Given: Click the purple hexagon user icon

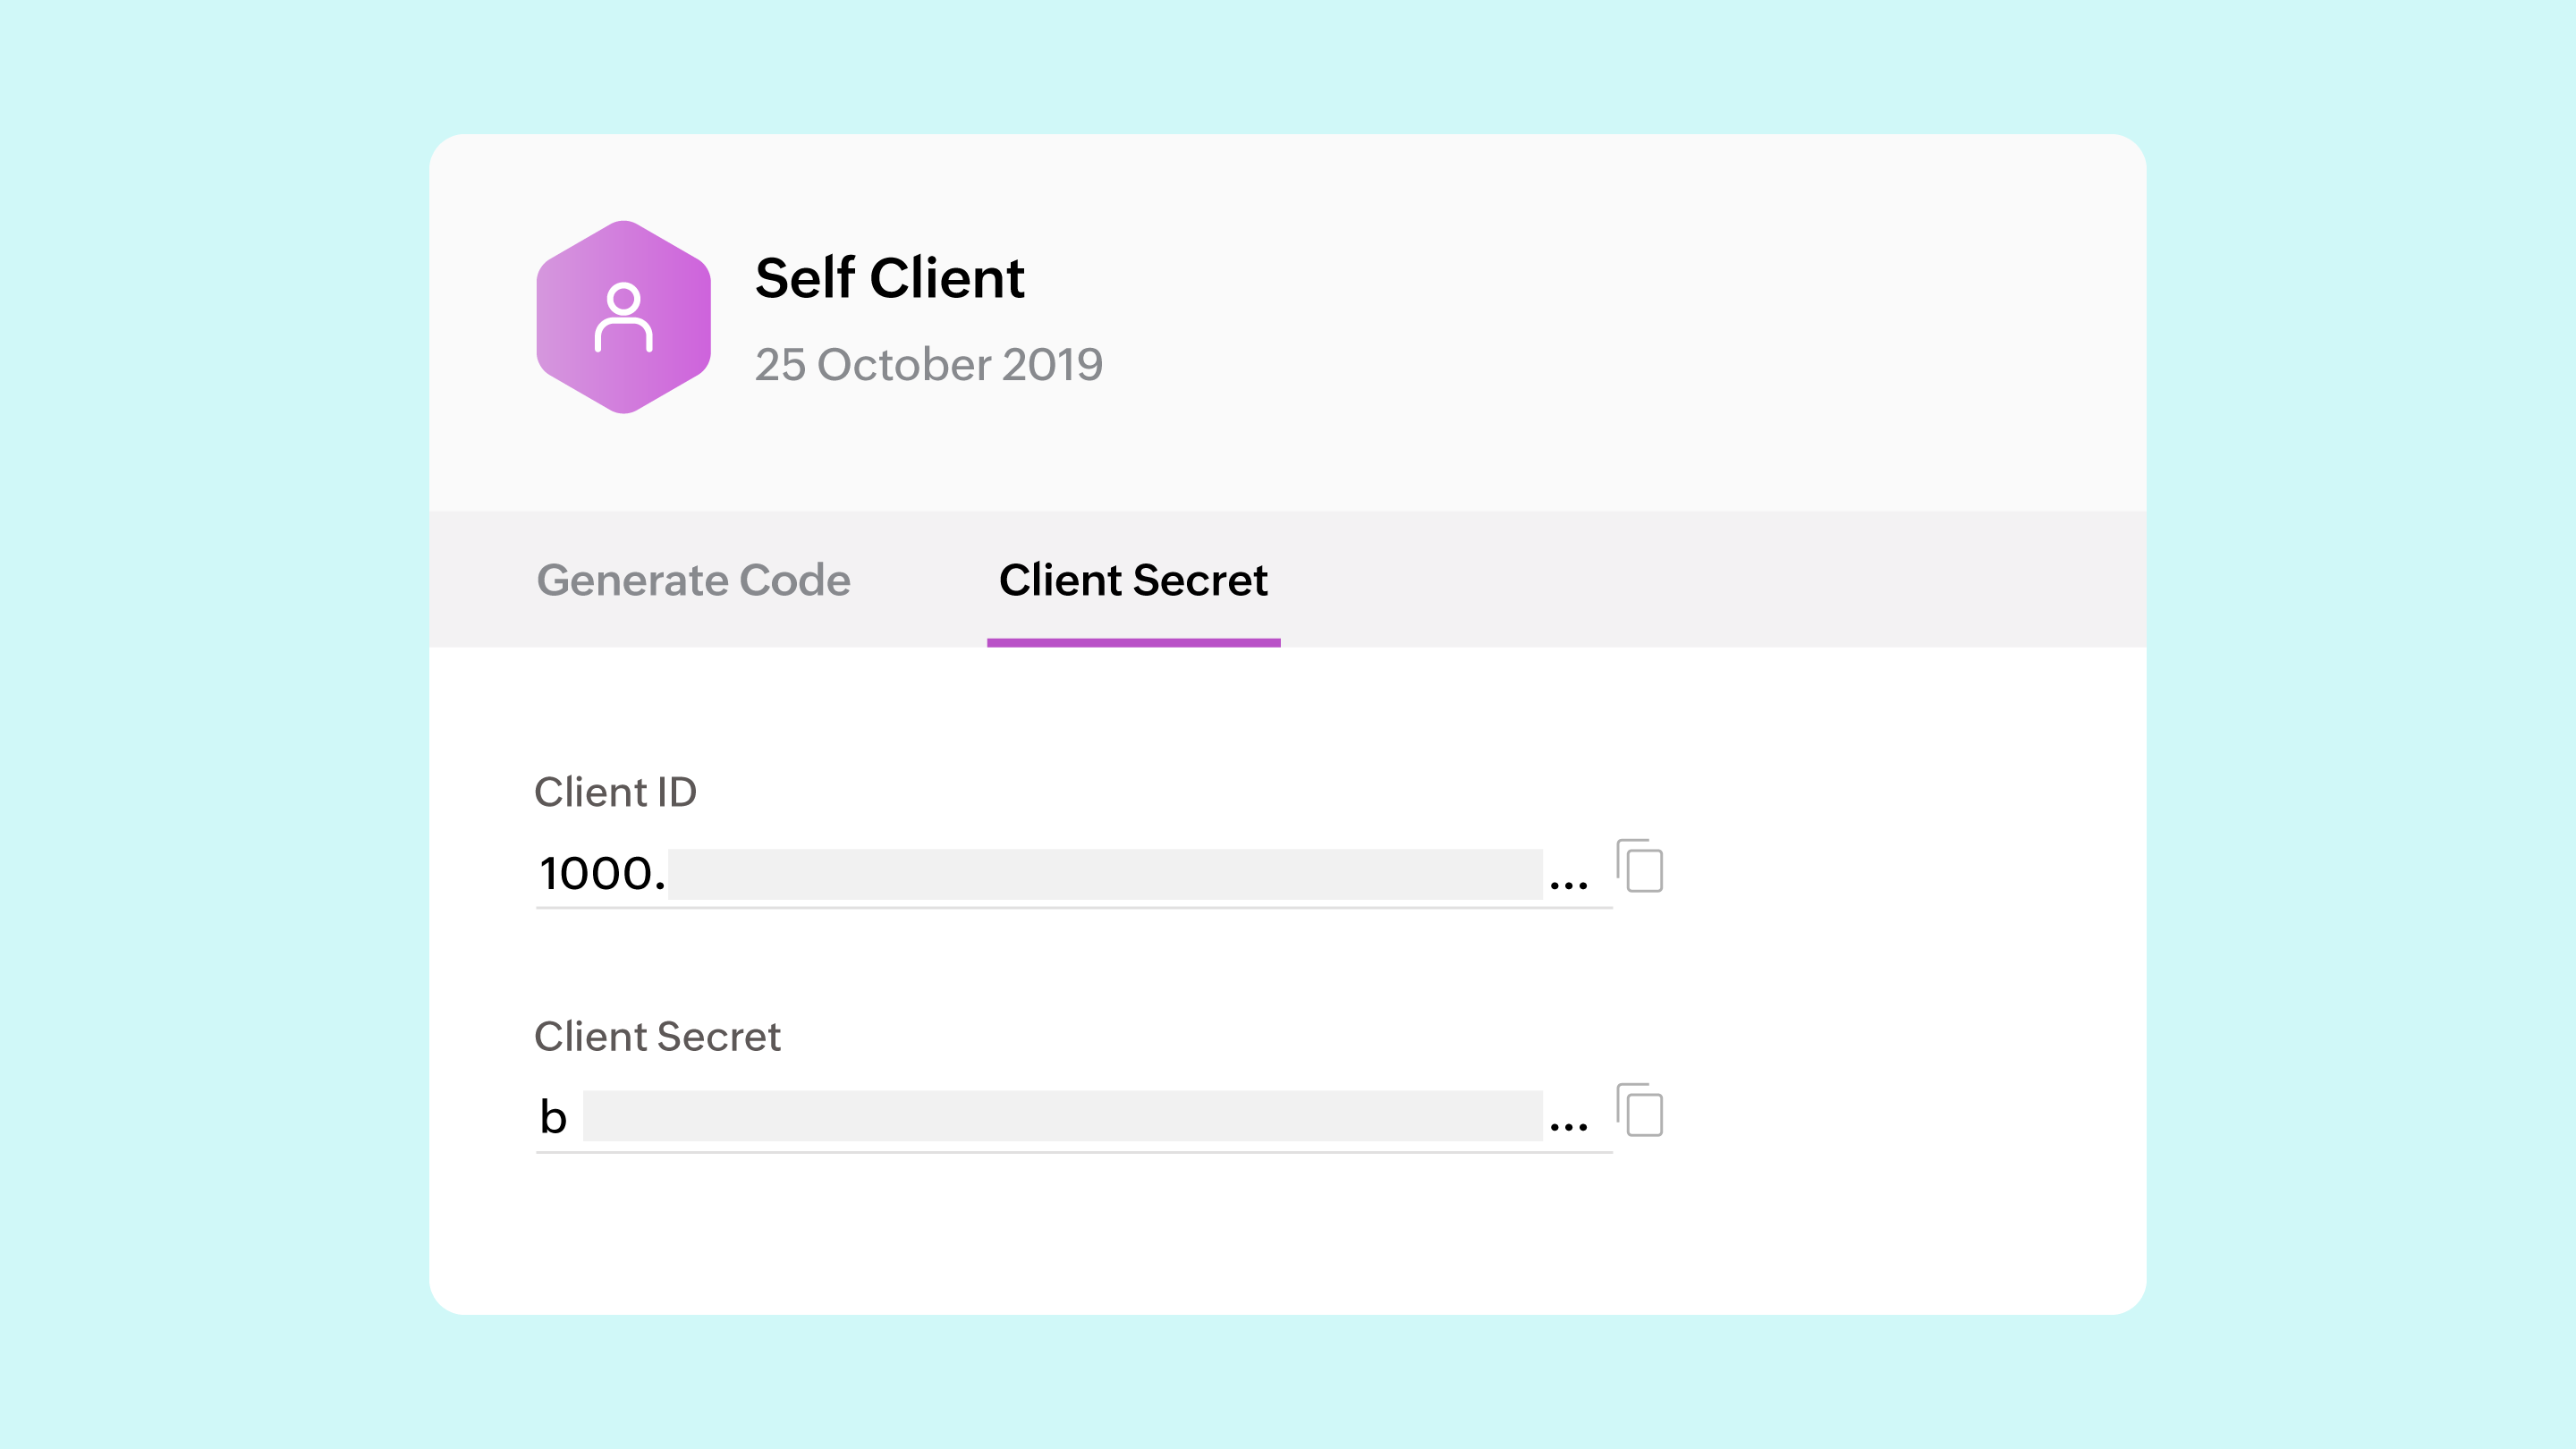Looking at the screenshot, I should pos(624,317).
